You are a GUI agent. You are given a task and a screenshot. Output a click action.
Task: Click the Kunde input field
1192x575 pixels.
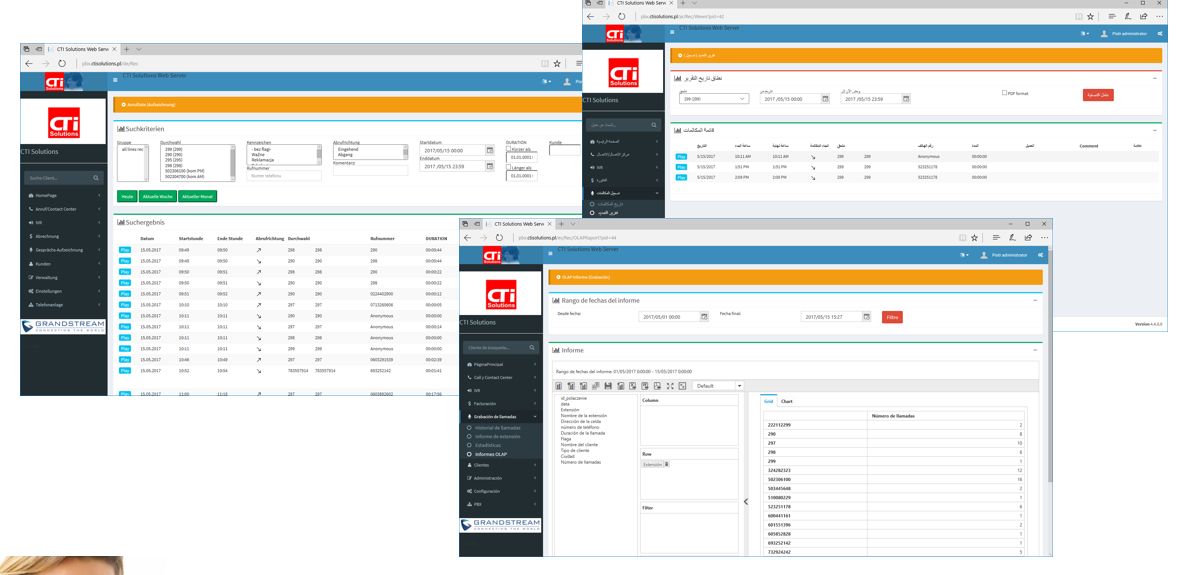click(566, 151)
